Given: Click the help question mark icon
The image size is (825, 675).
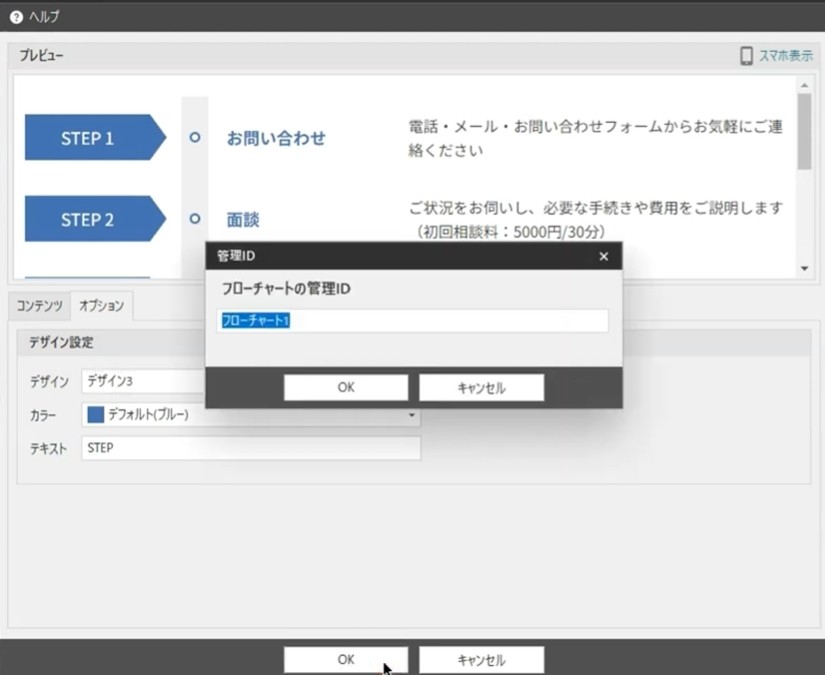Looking at the screenshot, I should 16,17.
